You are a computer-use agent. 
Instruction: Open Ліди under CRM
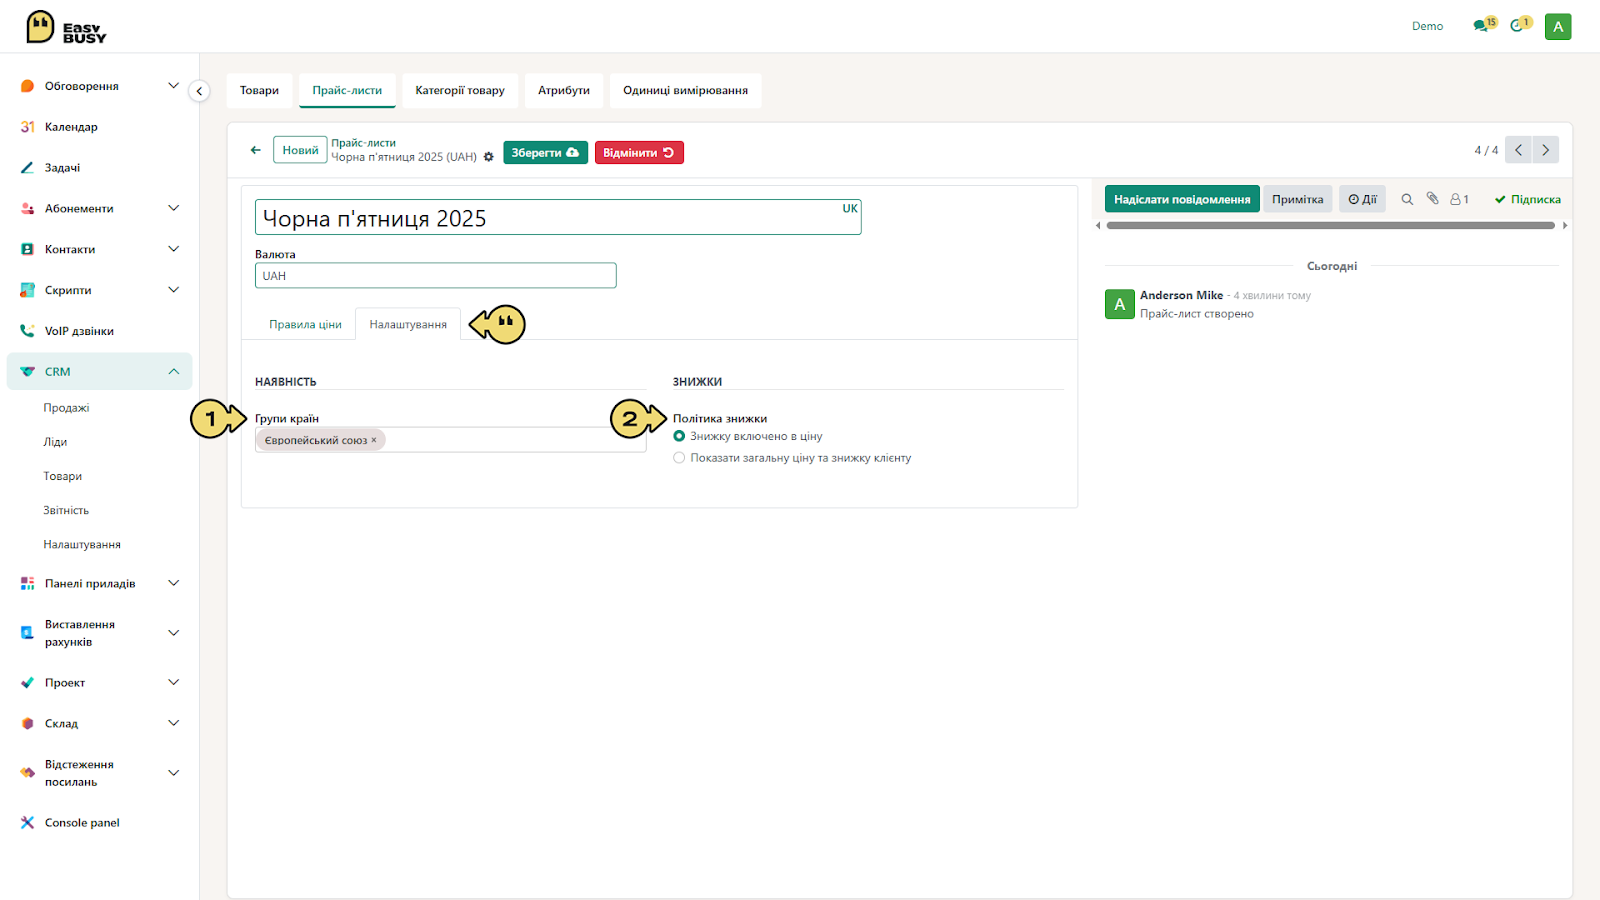tap(55, 442)
